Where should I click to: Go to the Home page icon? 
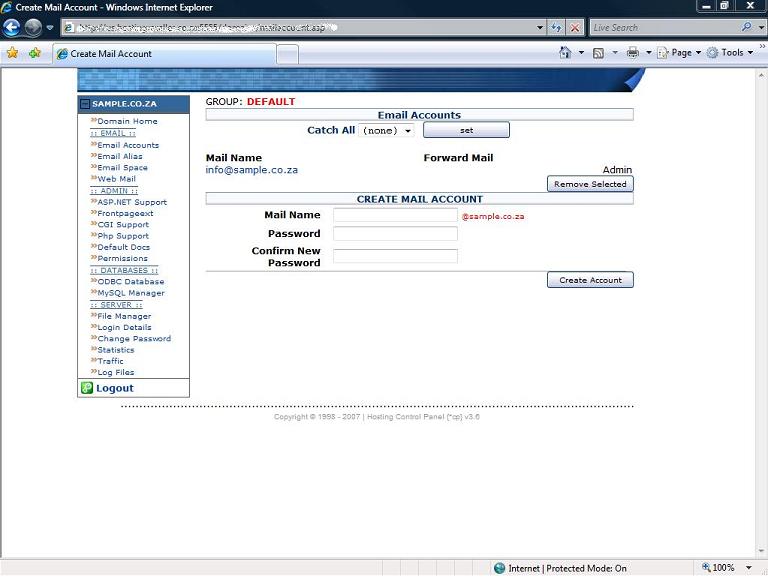[566, 53]
